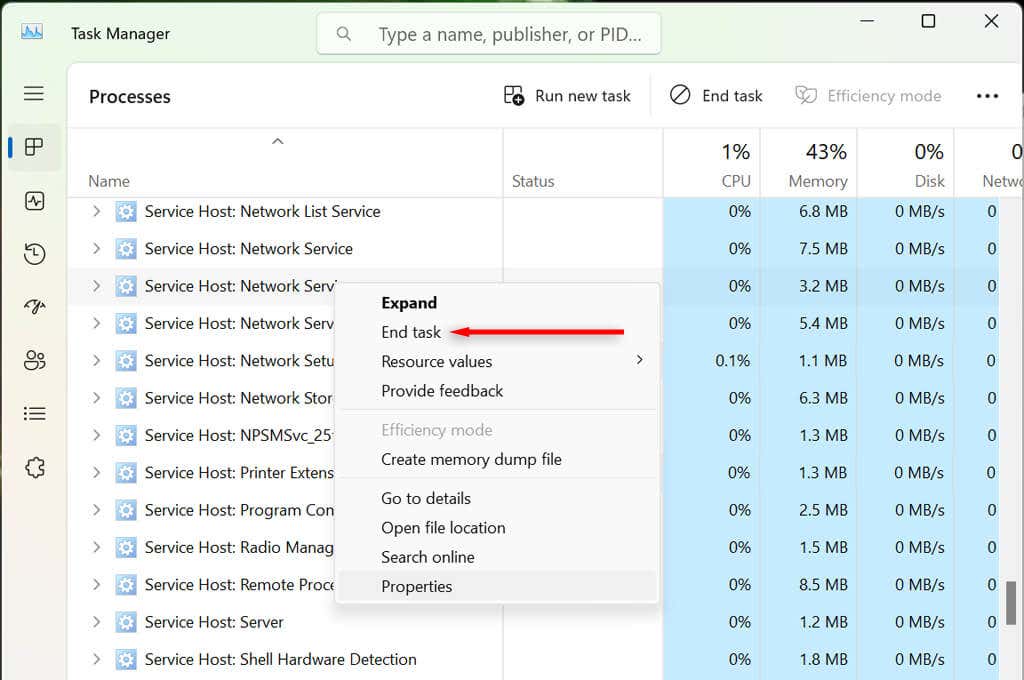Image resolution: width=1024 pixels, height=680 pixels.
Task: Toggle Efficiency mode for the process
Action: point(868,95)
